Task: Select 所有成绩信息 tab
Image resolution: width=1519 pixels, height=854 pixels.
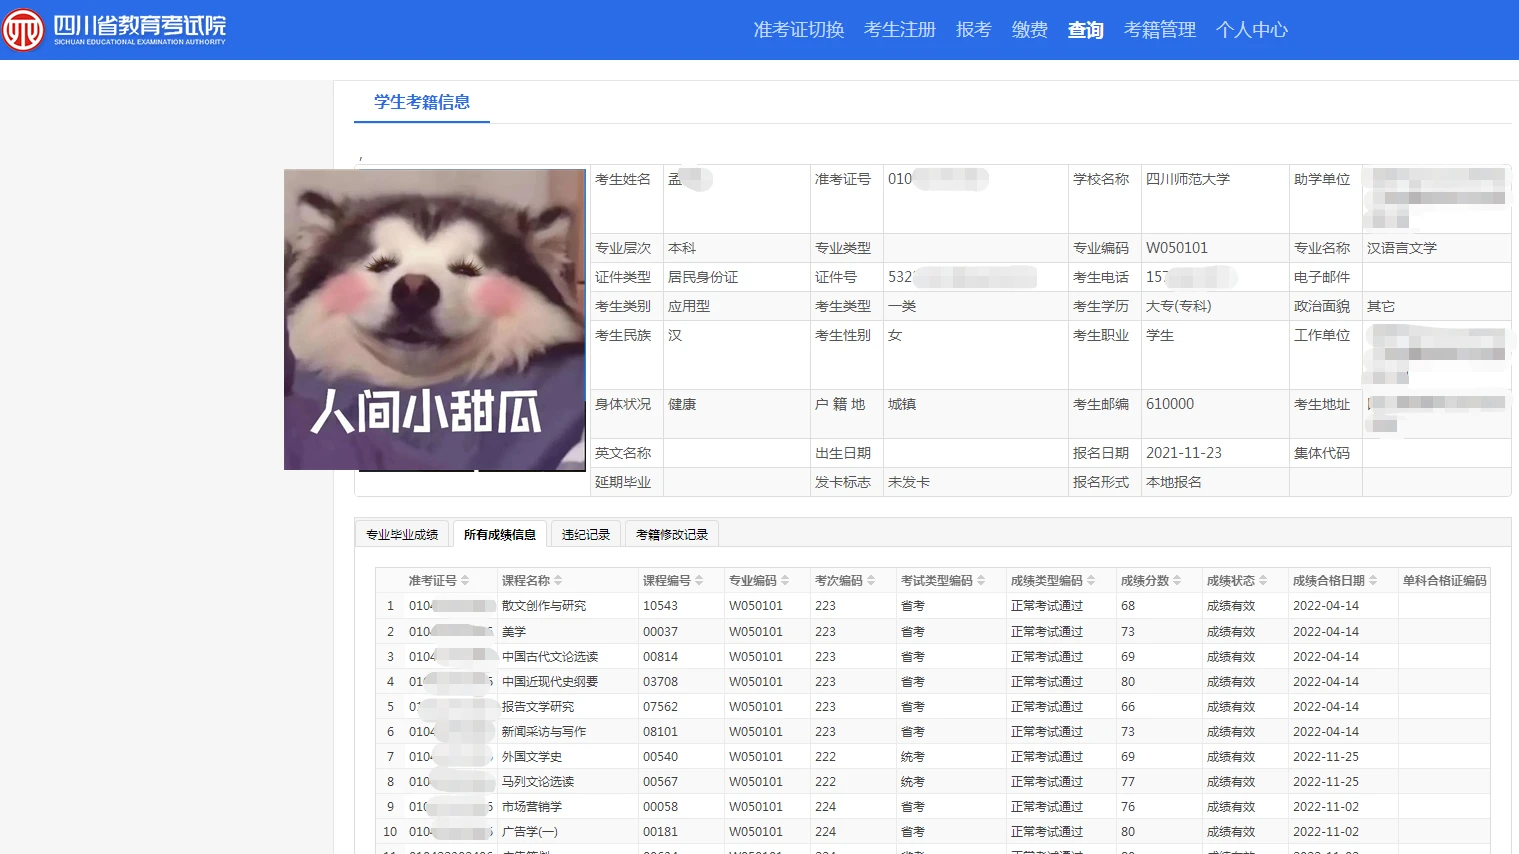Action: point(500,534)
